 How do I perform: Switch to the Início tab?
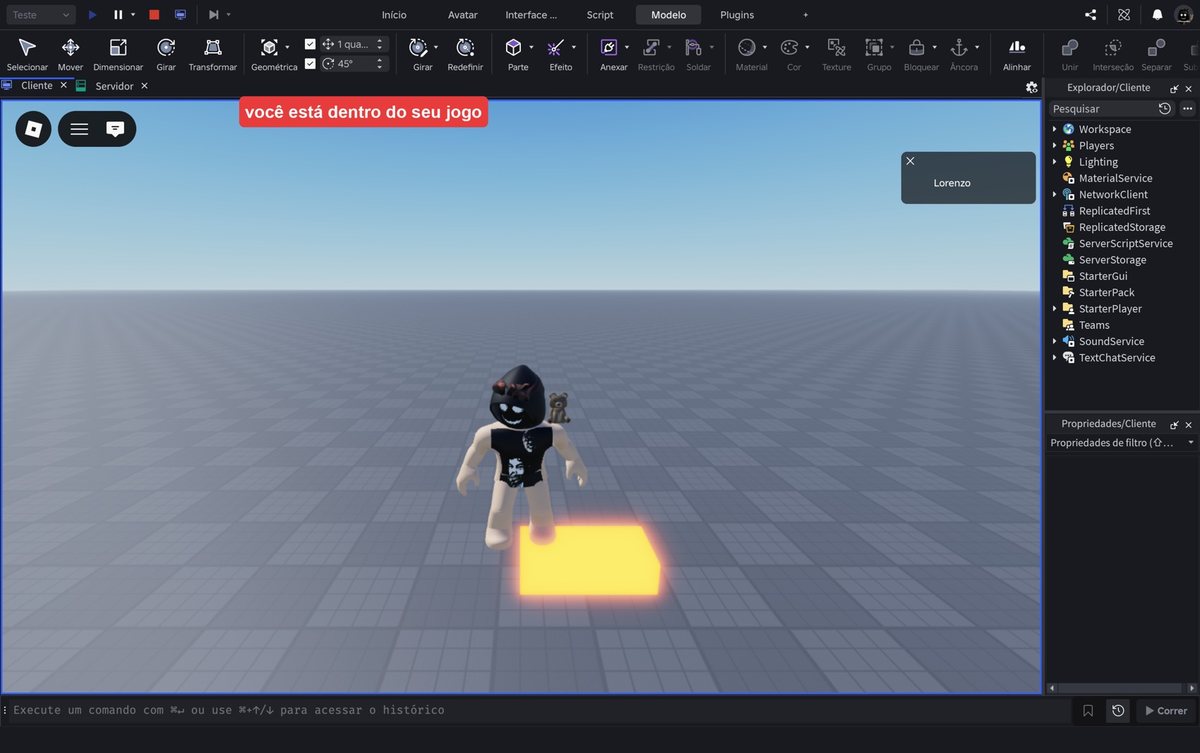coord(394,15)
